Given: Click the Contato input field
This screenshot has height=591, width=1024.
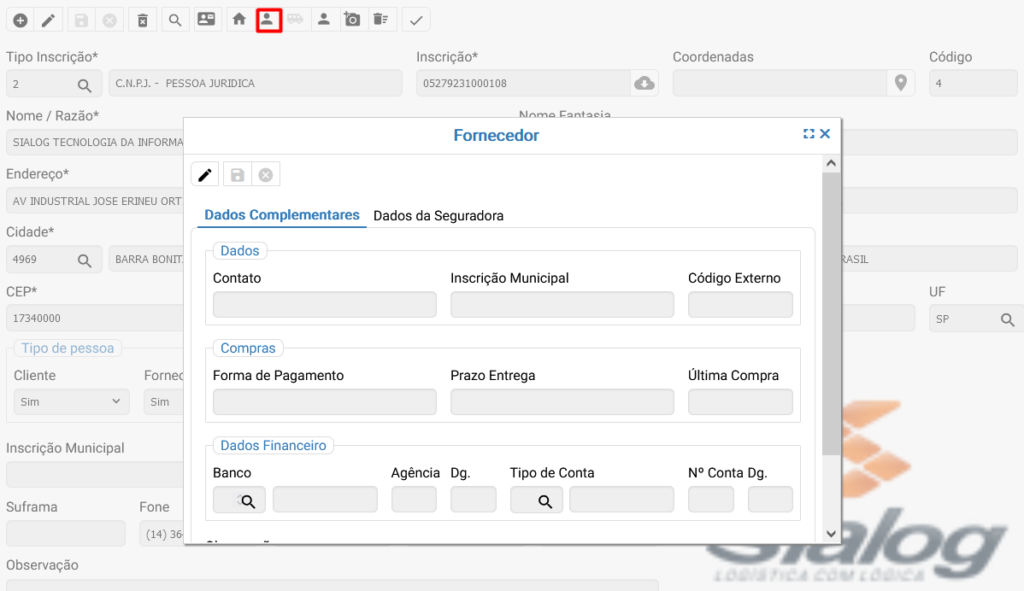Looking at the screenshot, I should pyautogui.click(x=325, y=305).
